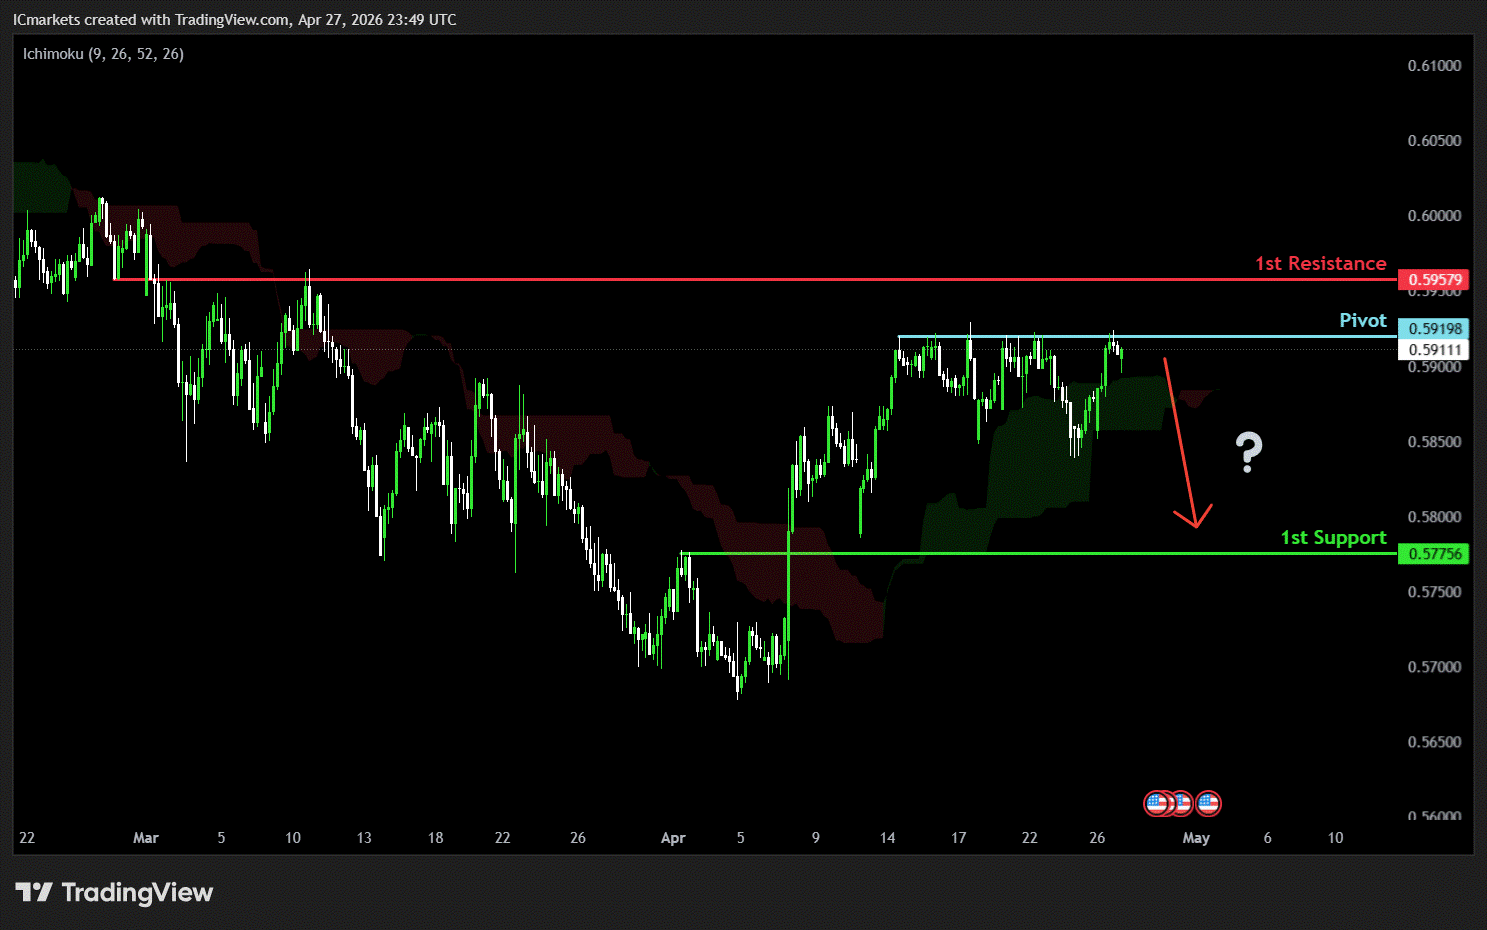1487x930 pixels.
Task: Click the TradingView wordmark text
Action: (x=137, y=892)
